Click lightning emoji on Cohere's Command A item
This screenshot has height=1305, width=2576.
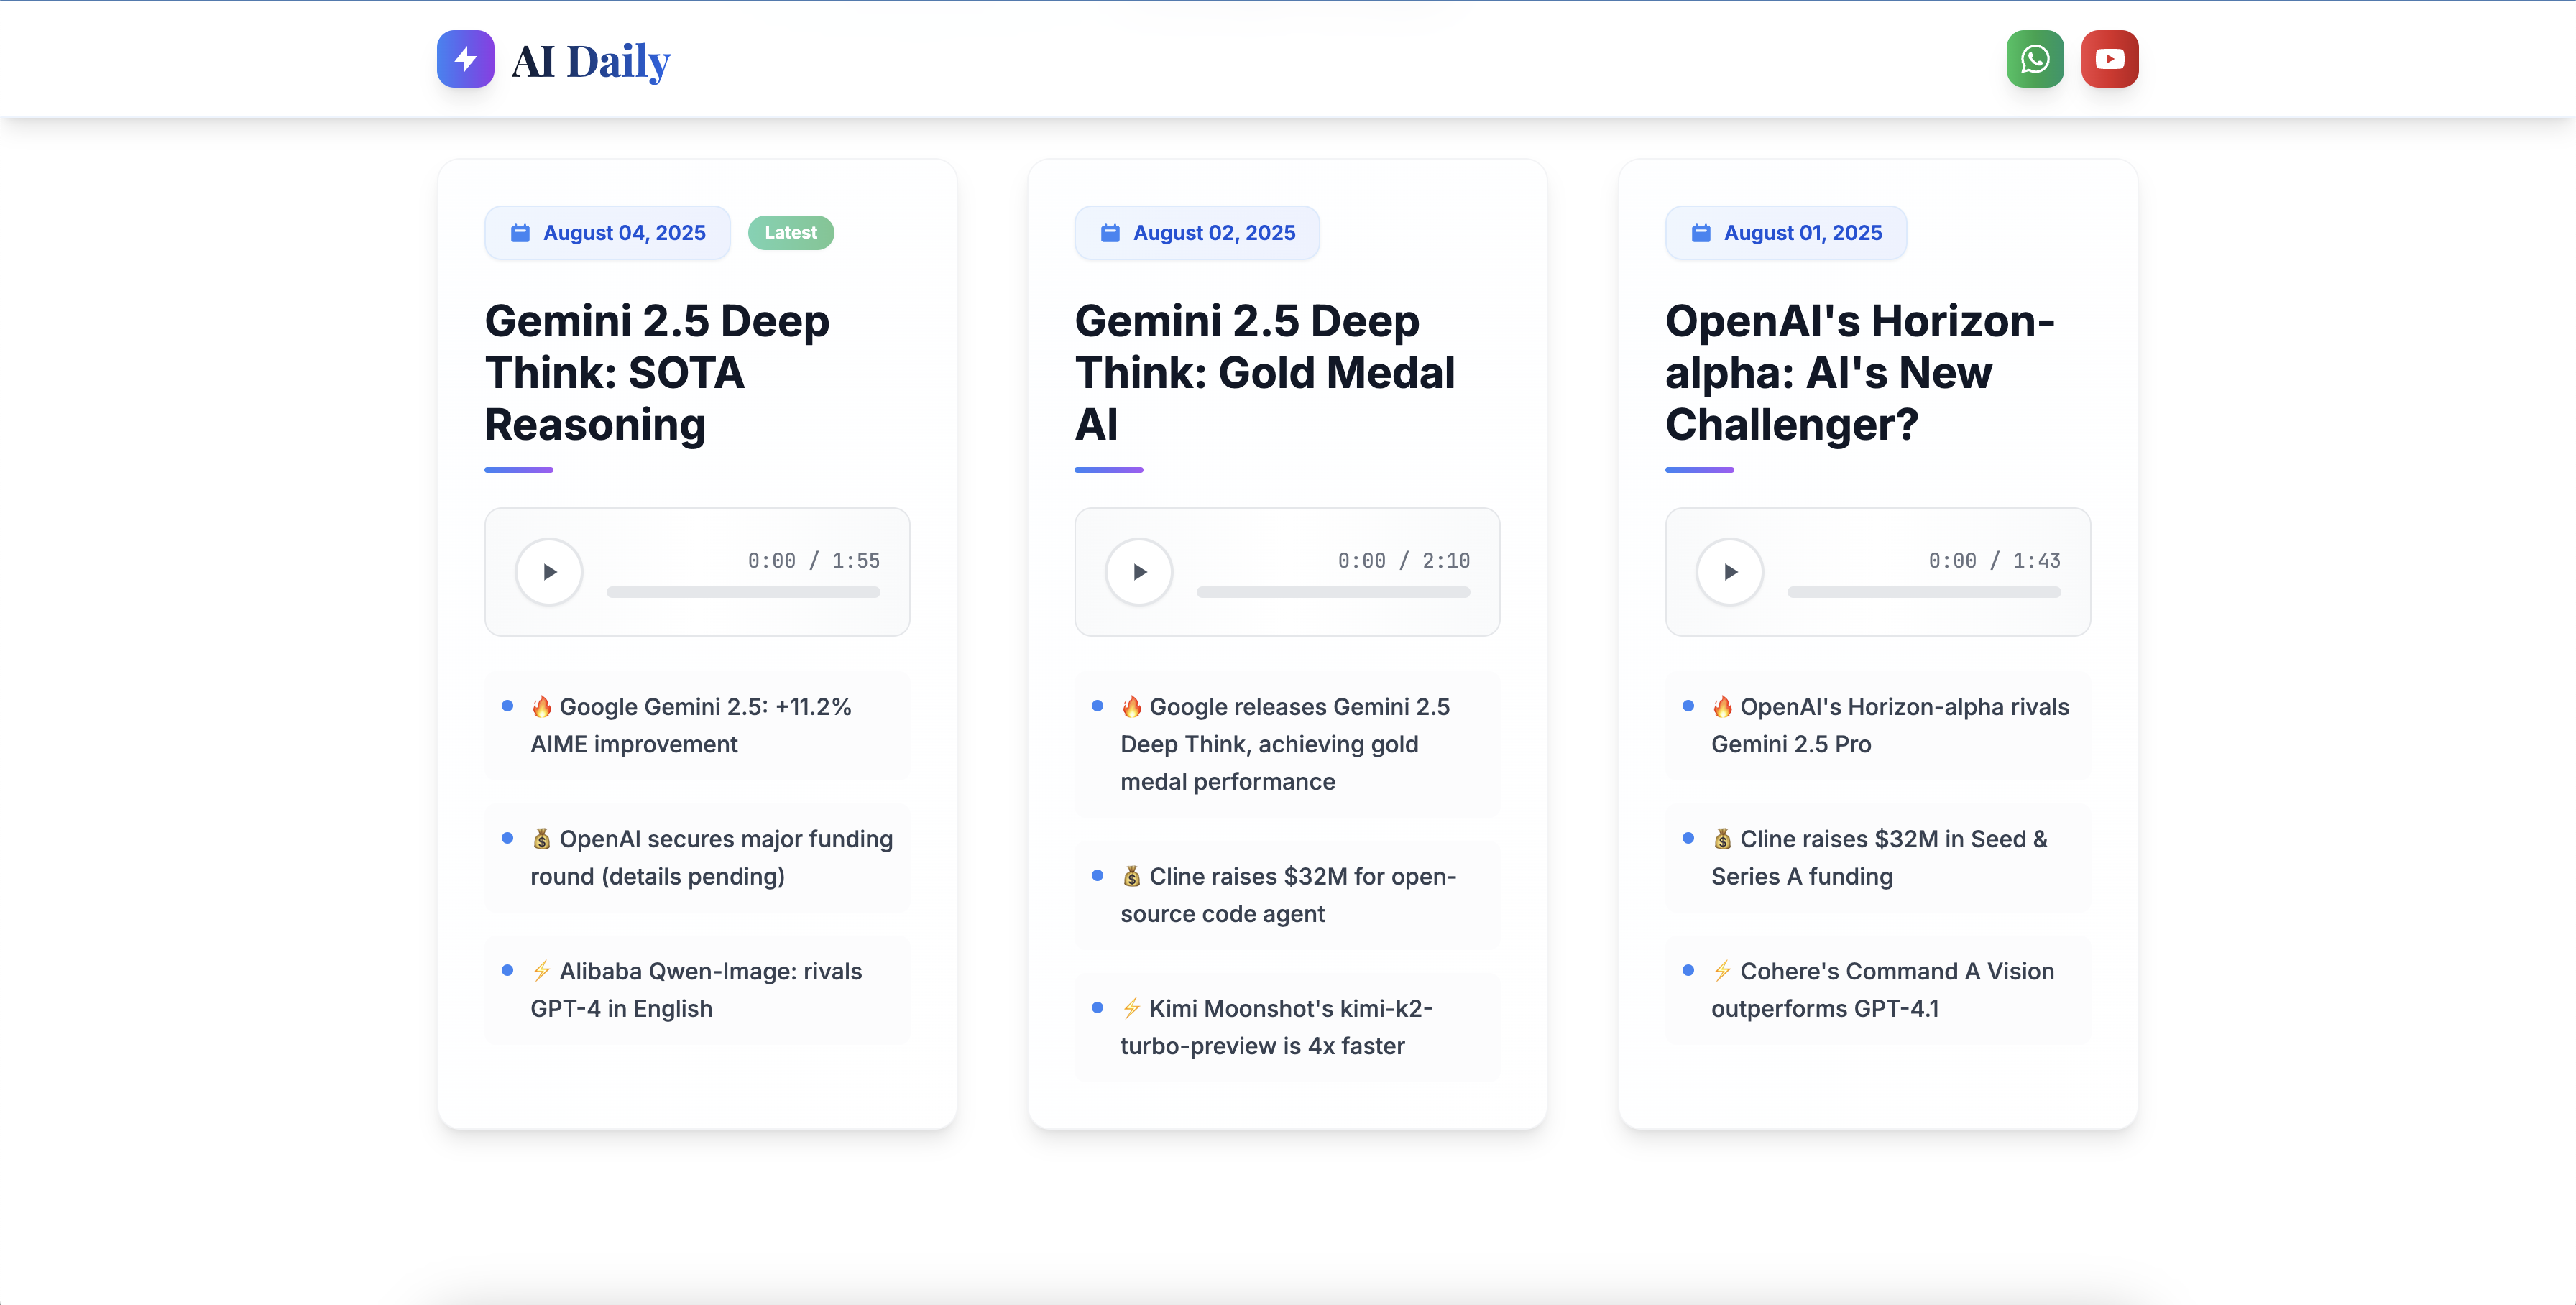point(1722,971)
